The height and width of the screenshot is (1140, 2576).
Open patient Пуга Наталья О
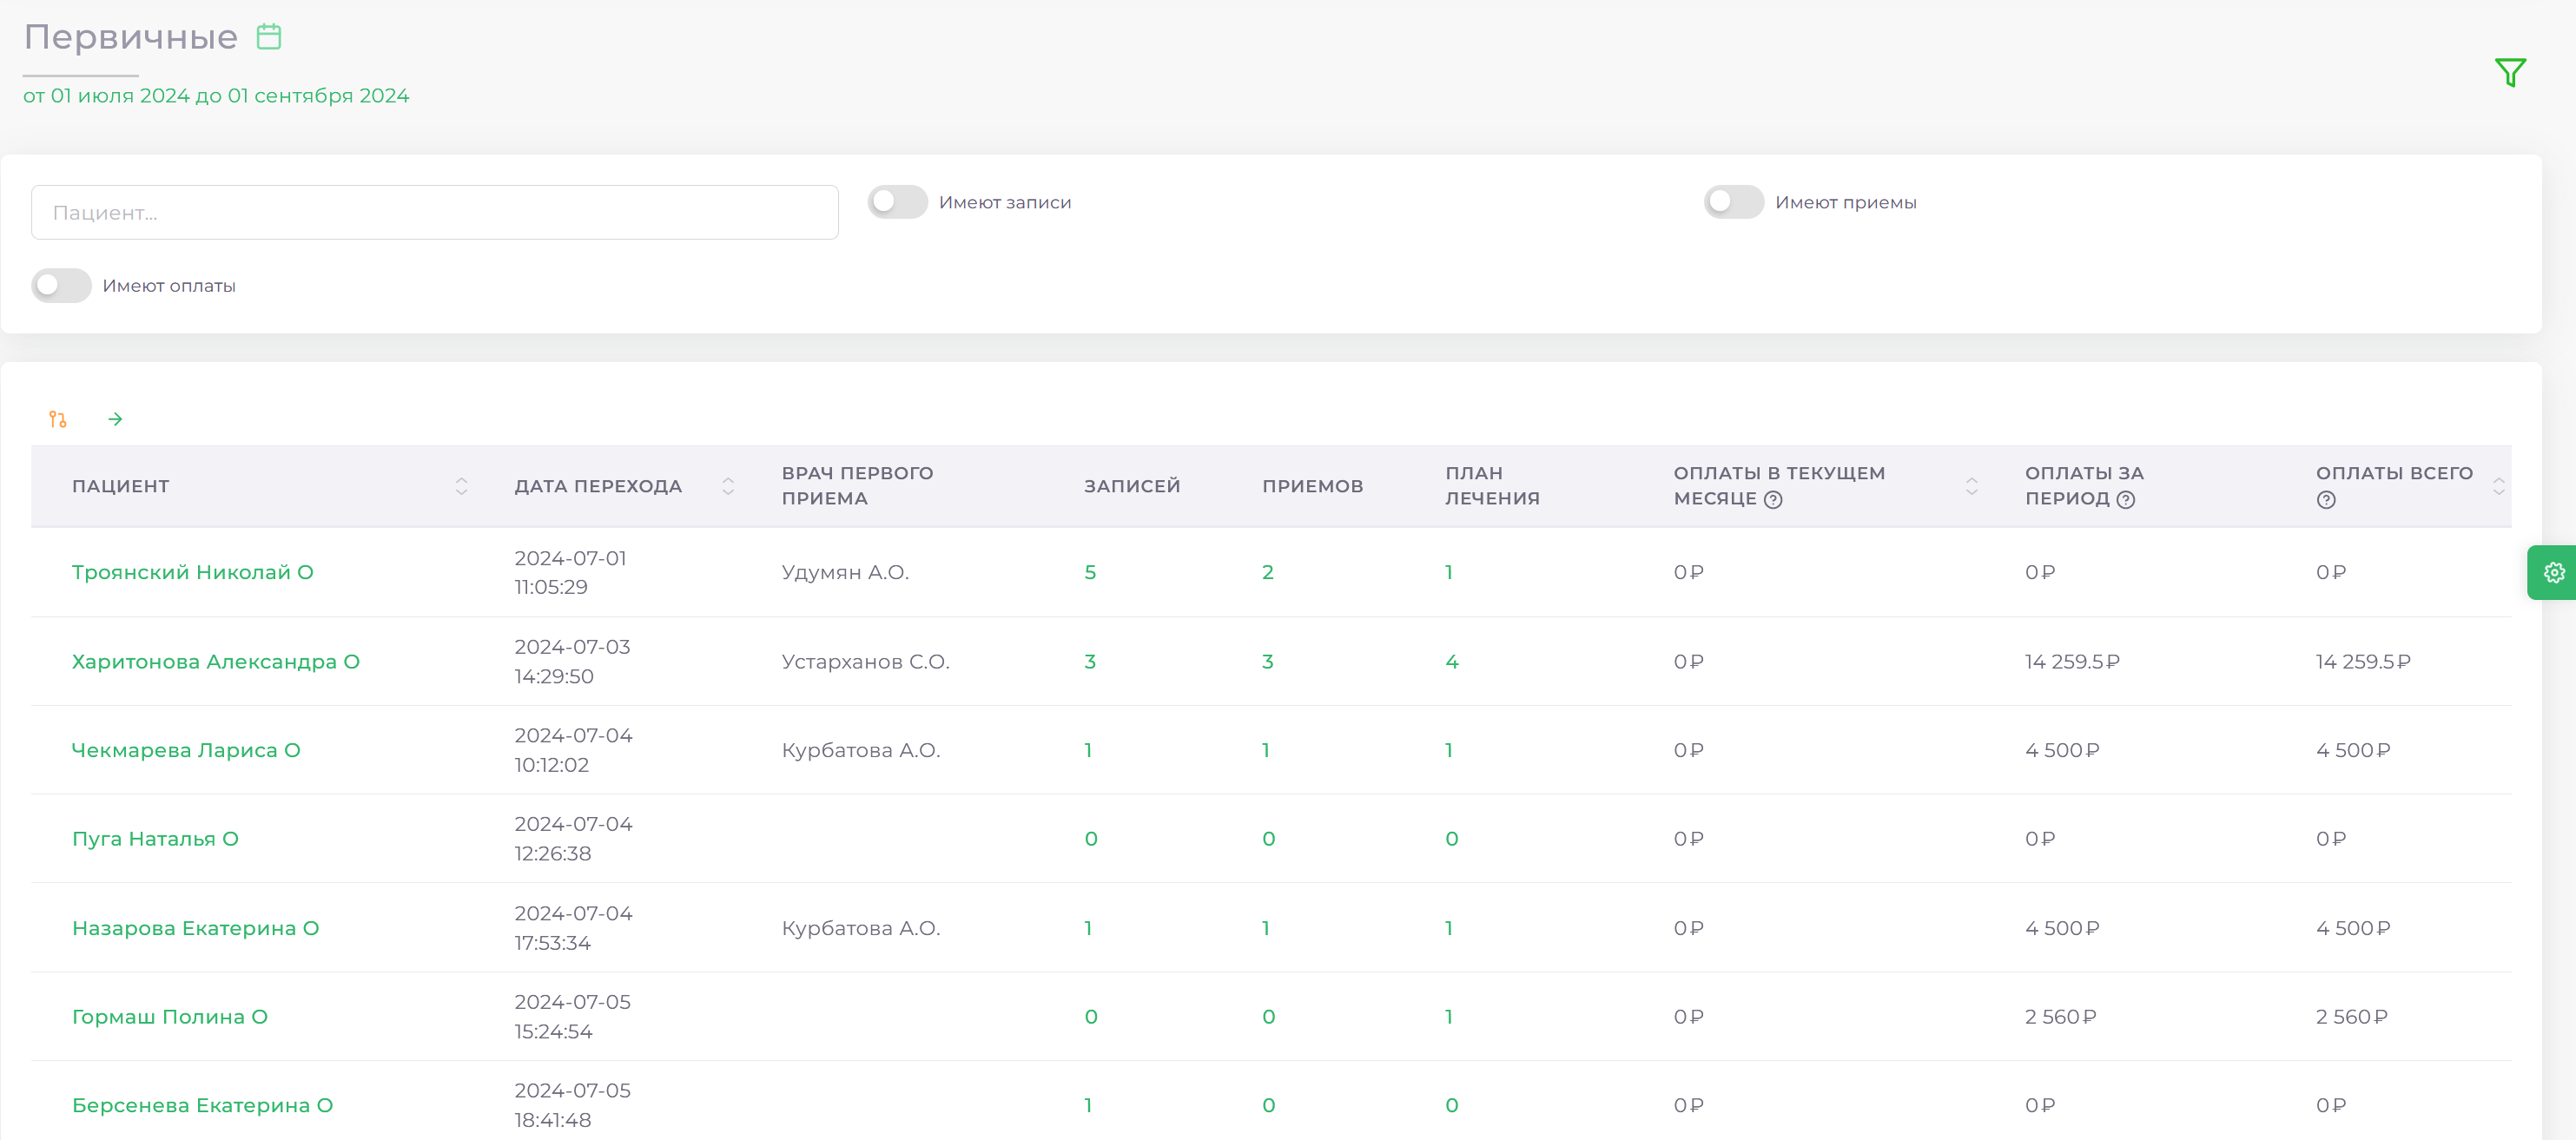(x=155, y=839)
